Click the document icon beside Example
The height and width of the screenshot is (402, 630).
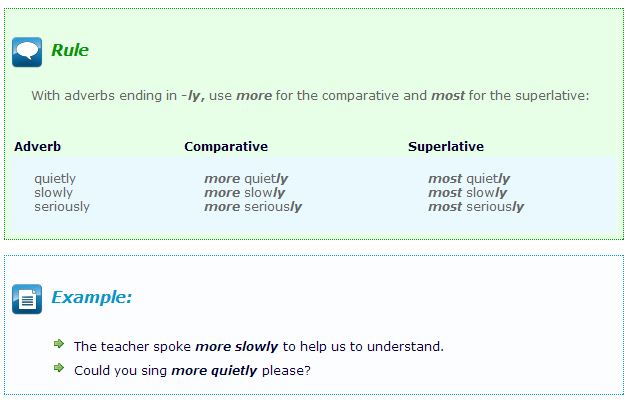27,298
